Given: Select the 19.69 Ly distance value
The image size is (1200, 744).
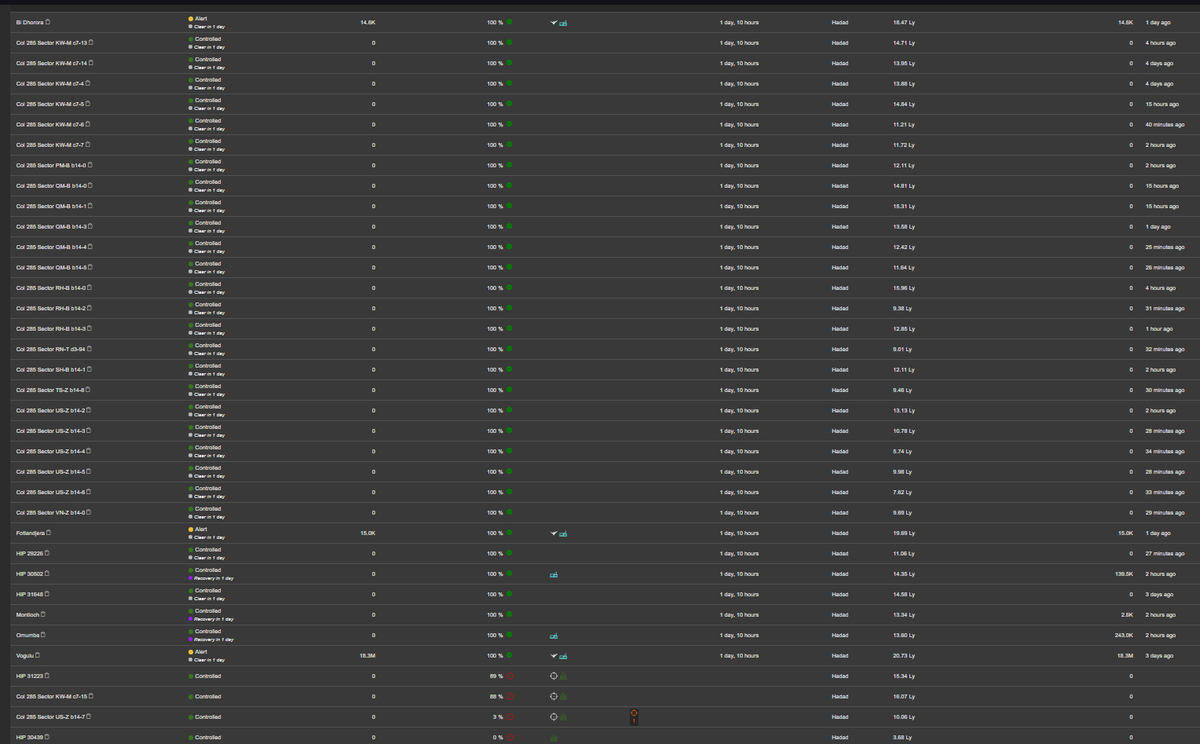Looking at the screenshot, I should click(905, 533).
